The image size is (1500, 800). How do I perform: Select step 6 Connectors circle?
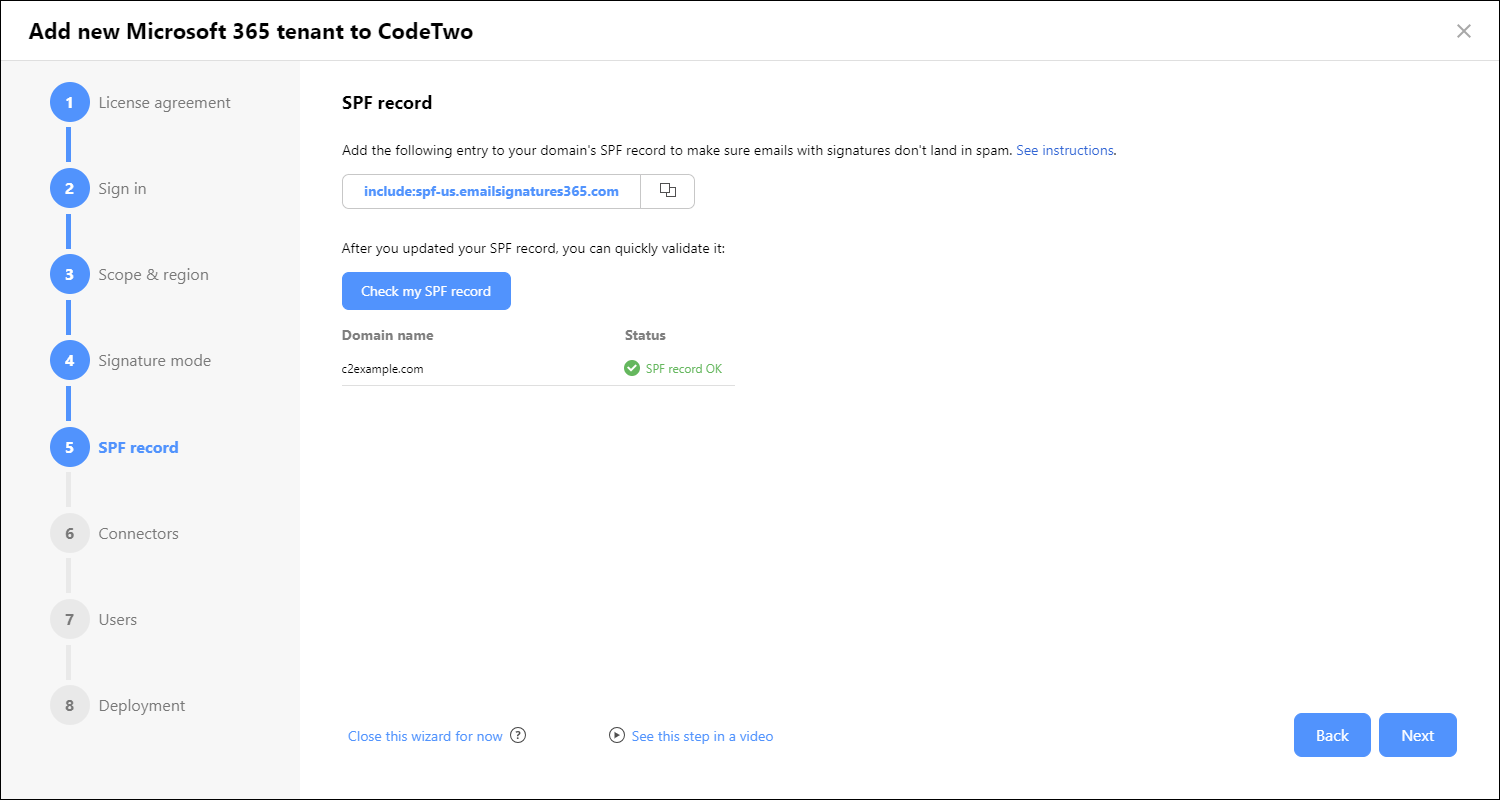coord(69,533)
